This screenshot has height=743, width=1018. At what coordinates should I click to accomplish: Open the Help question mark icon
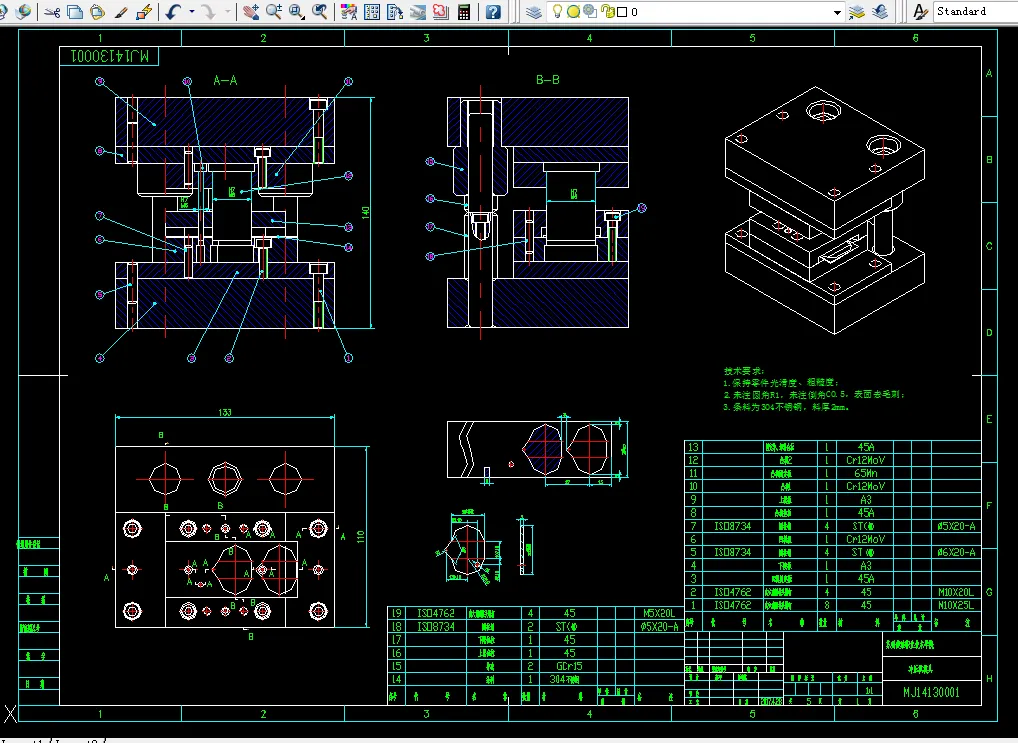click(x=493, y=12)
